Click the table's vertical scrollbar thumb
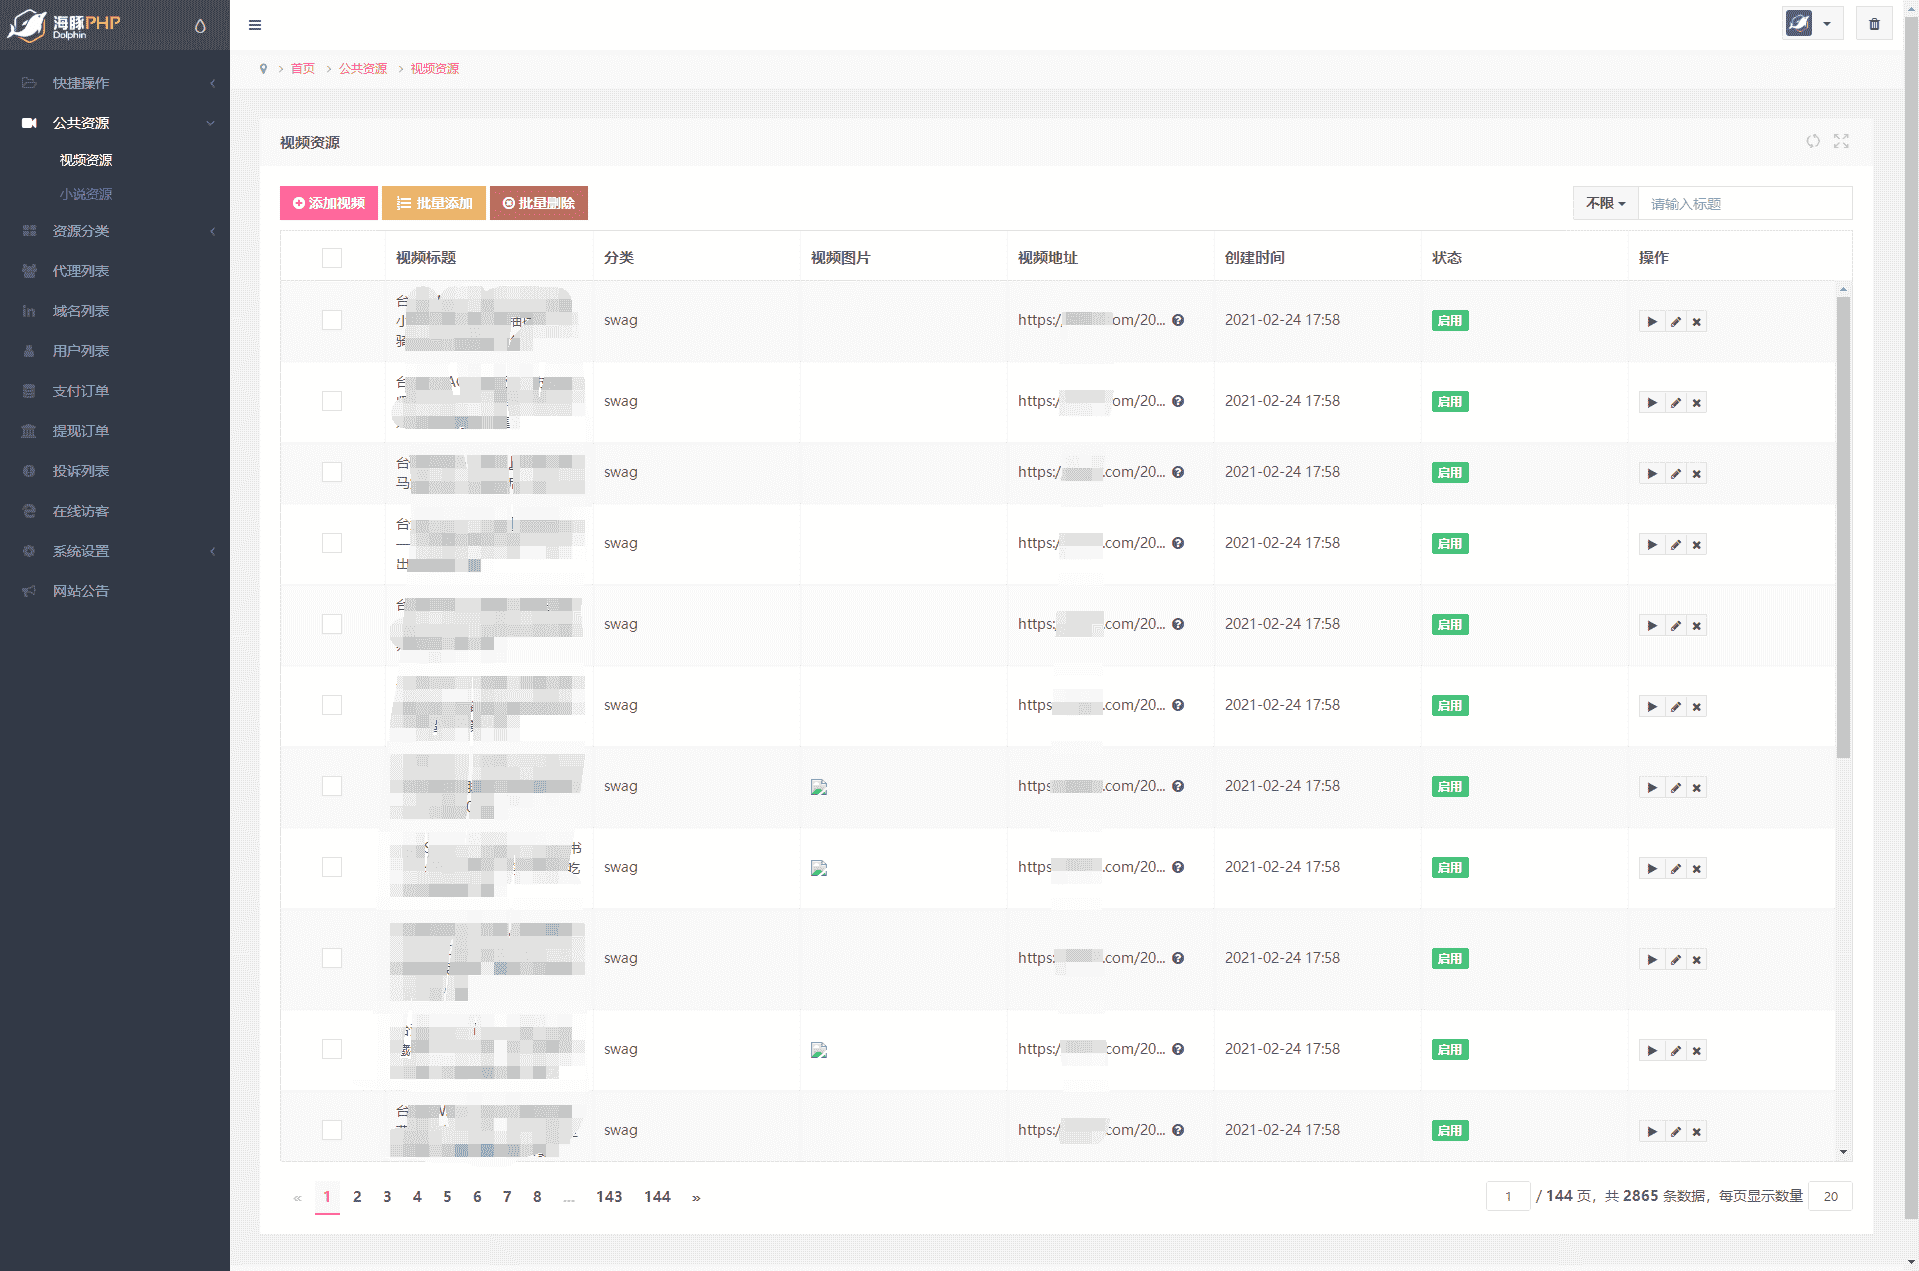Image resolution: width=1919 pixels, height=1271 pixels. tap(1843, 525)
